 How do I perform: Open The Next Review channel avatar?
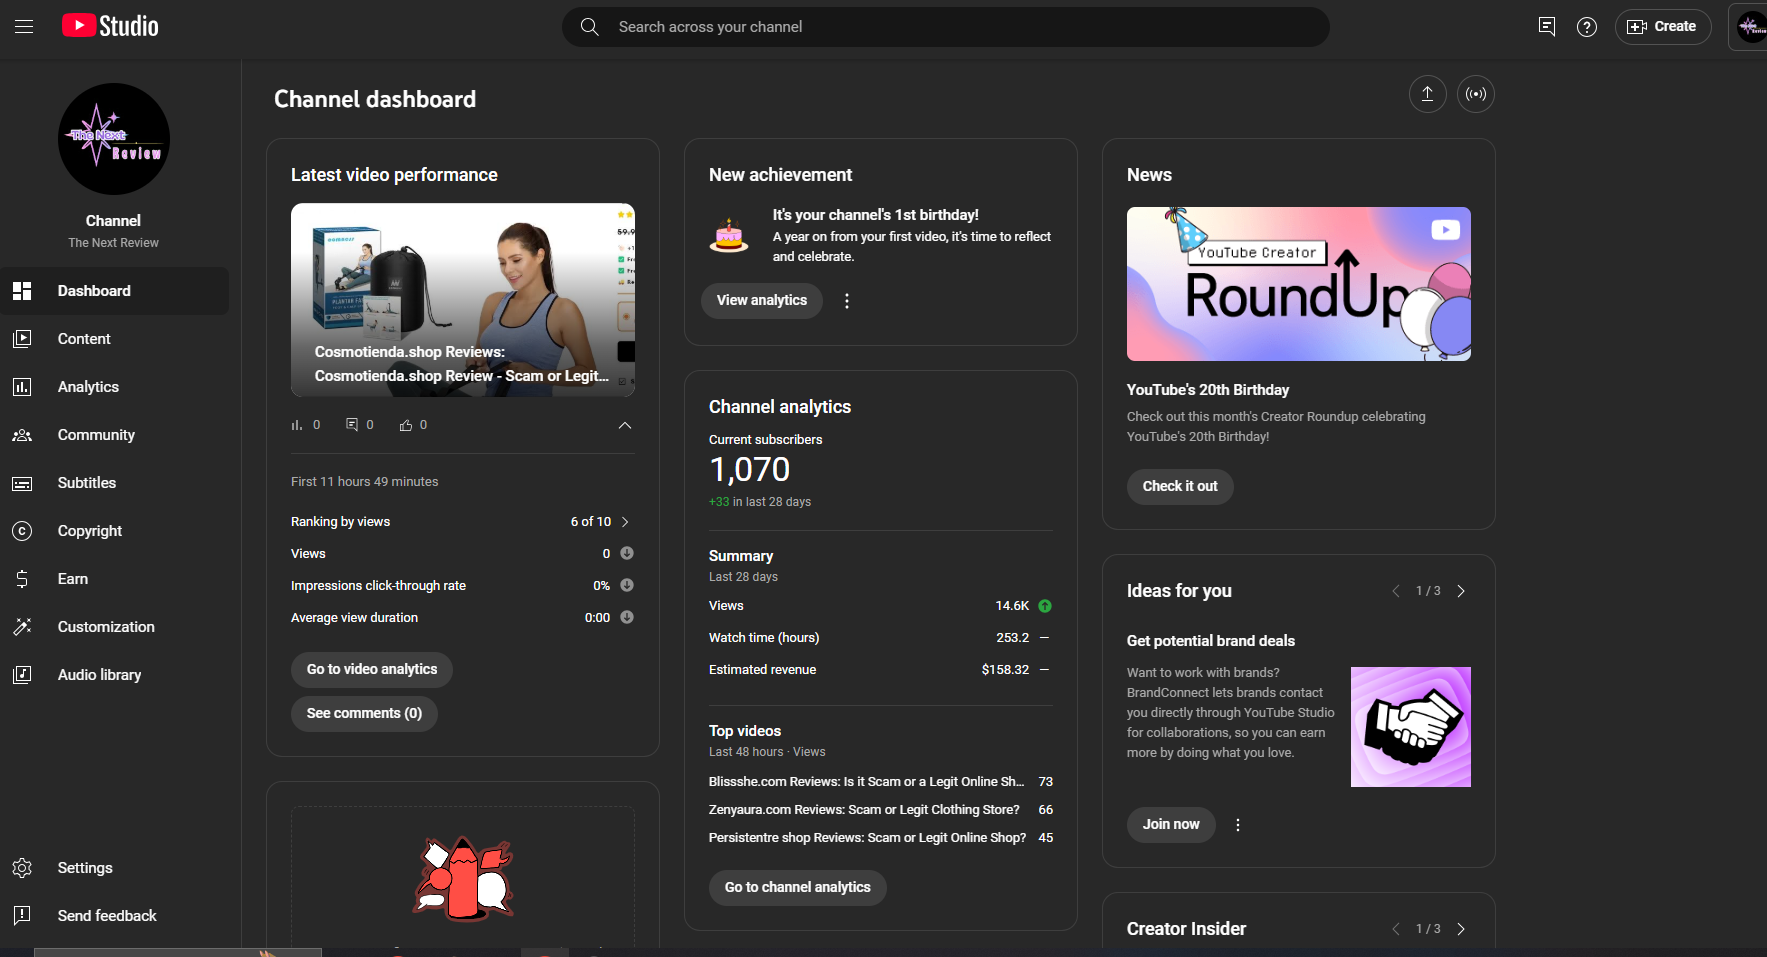(x=114, y=139)
